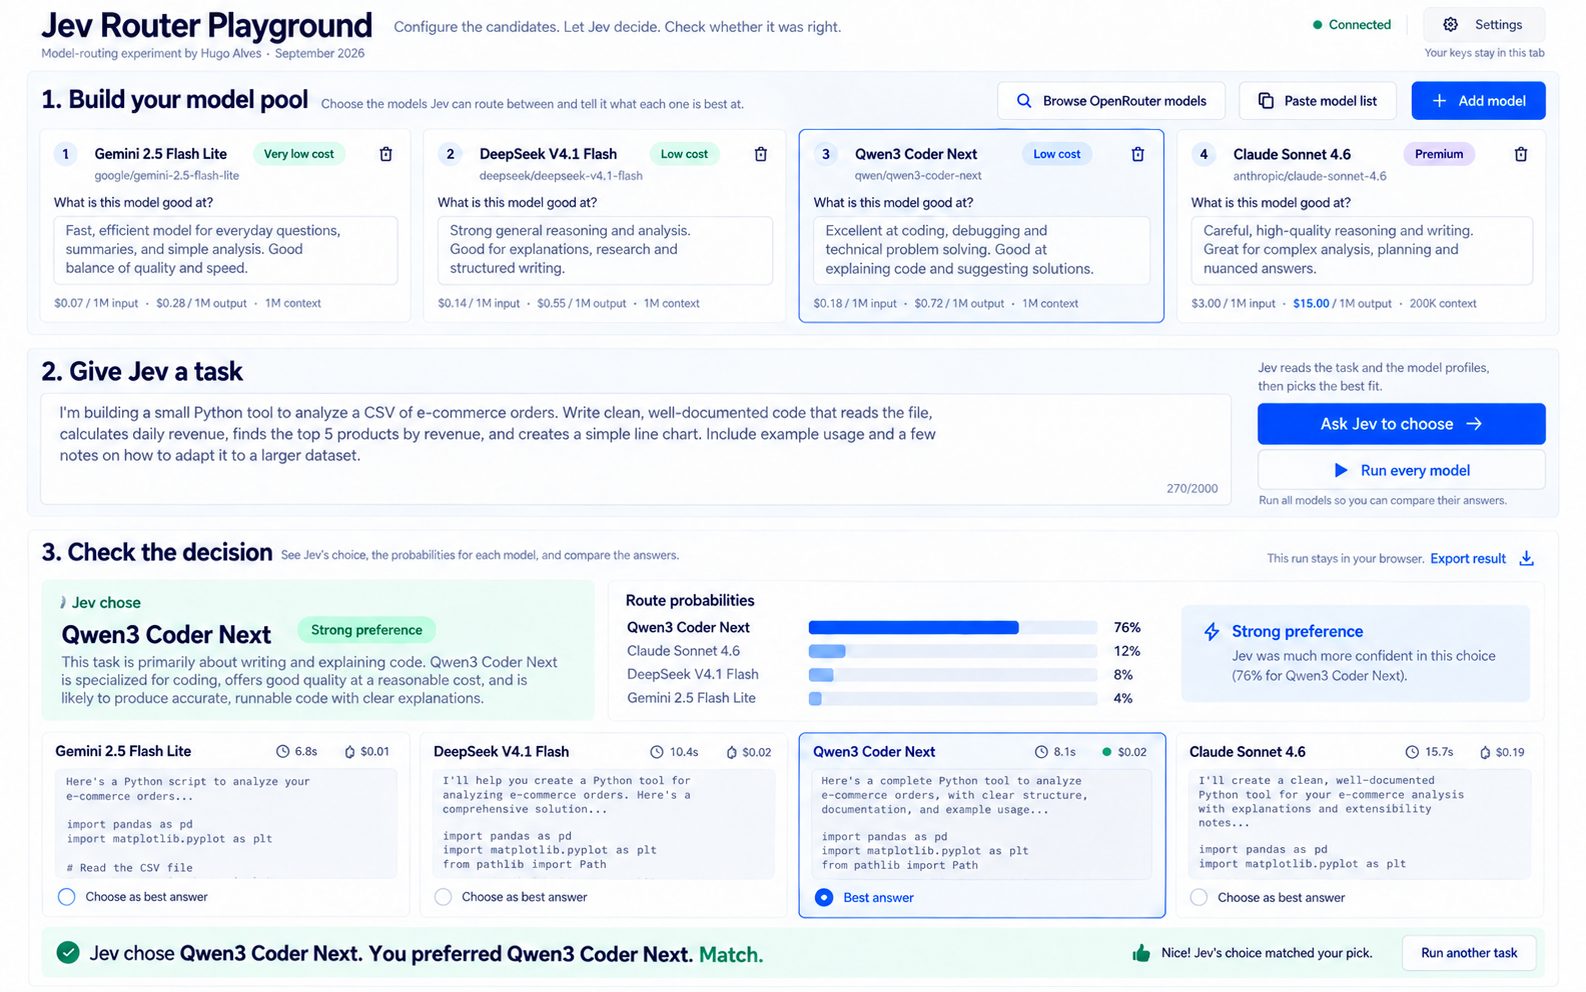Click the clock icon showing 8.1s
Screen dimensions: 1586x992
coord(1041,752)
